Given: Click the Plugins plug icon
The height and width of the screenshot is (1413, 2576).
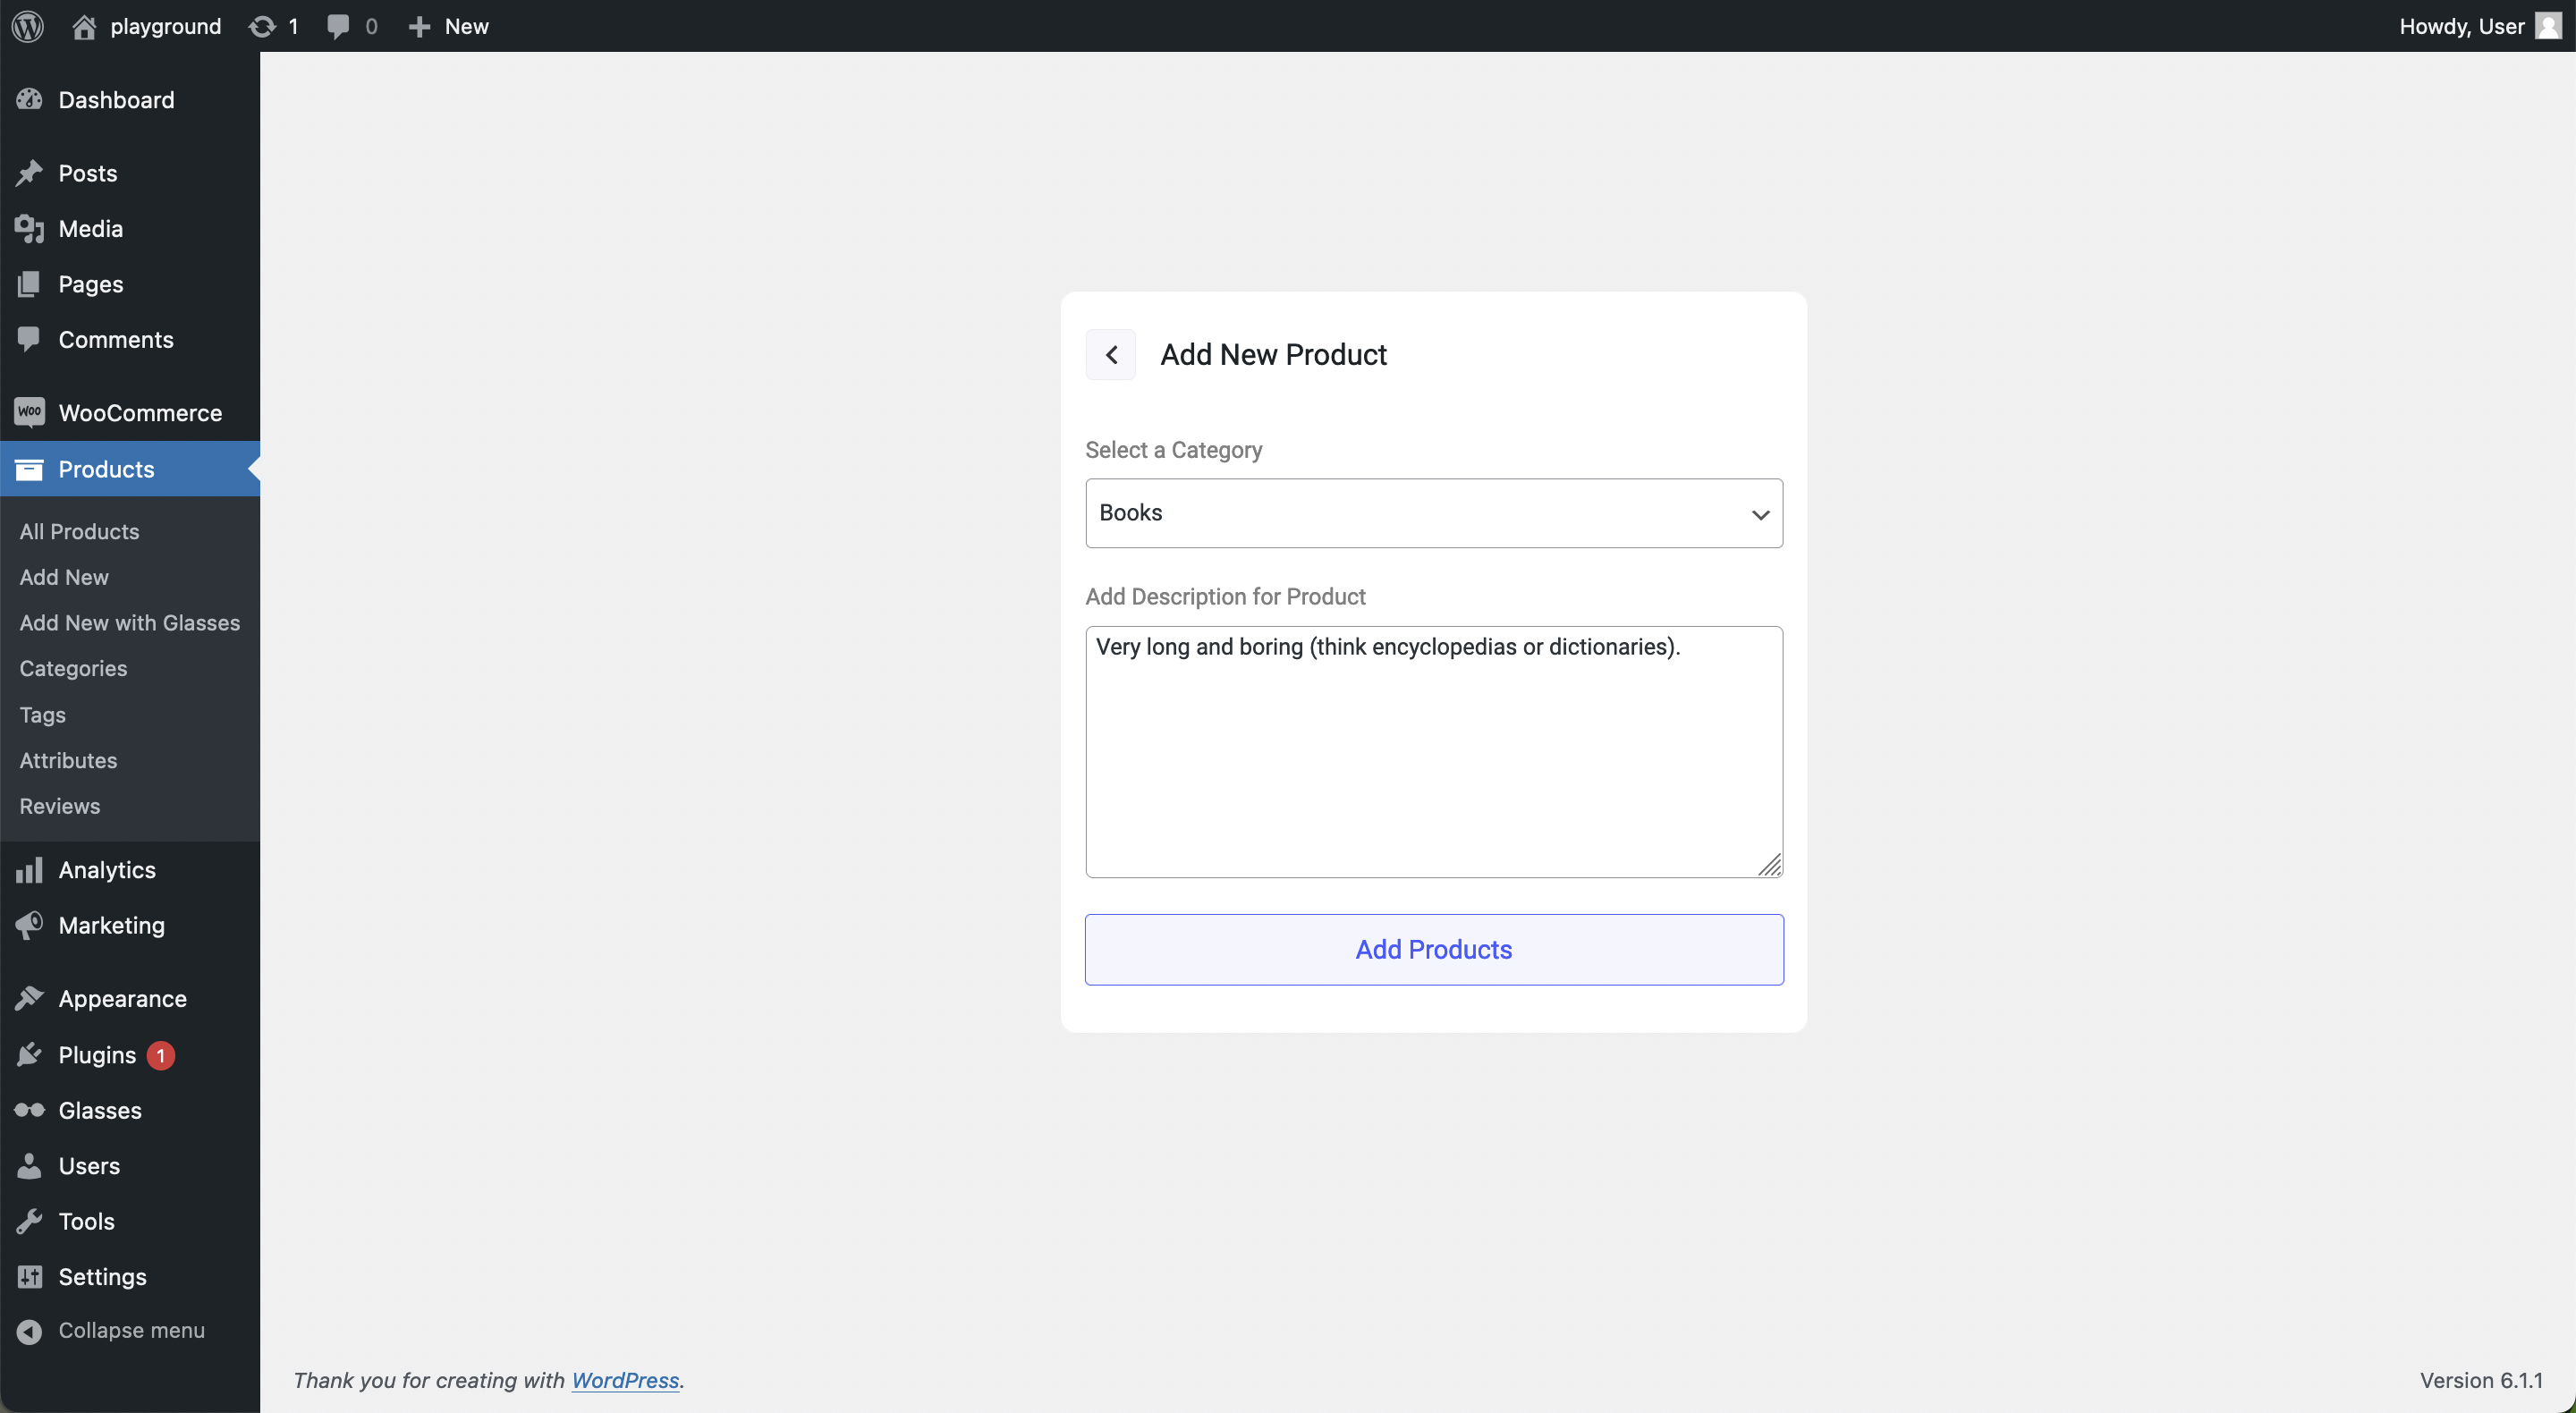Looking at the screenshot, I should (x=29, y=1054).
